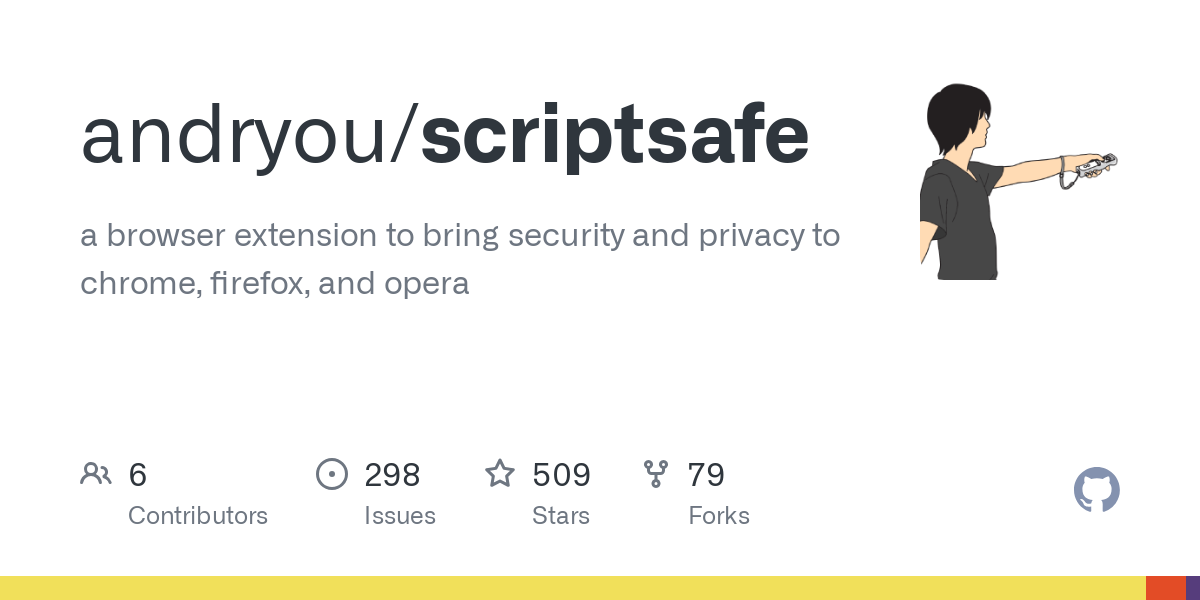Viewport: 1200px width, 600px height.
Task: Click the issue count 298
Action: 392,475
